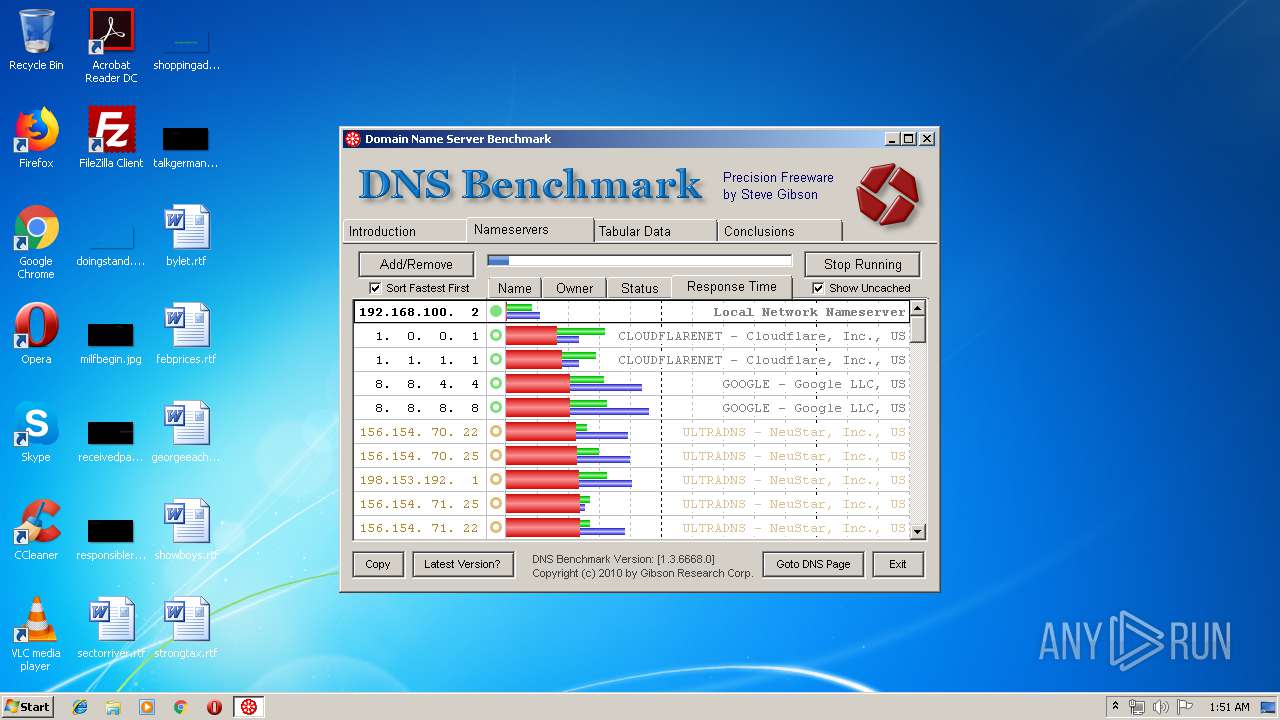The image size is (1280, 720).
Task: Select the Status sub-tab
Action: 640,288
